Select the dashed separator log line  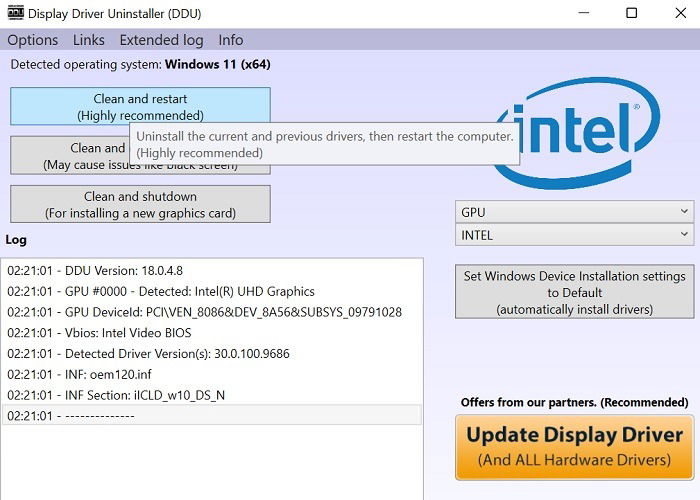click(212, 416)
